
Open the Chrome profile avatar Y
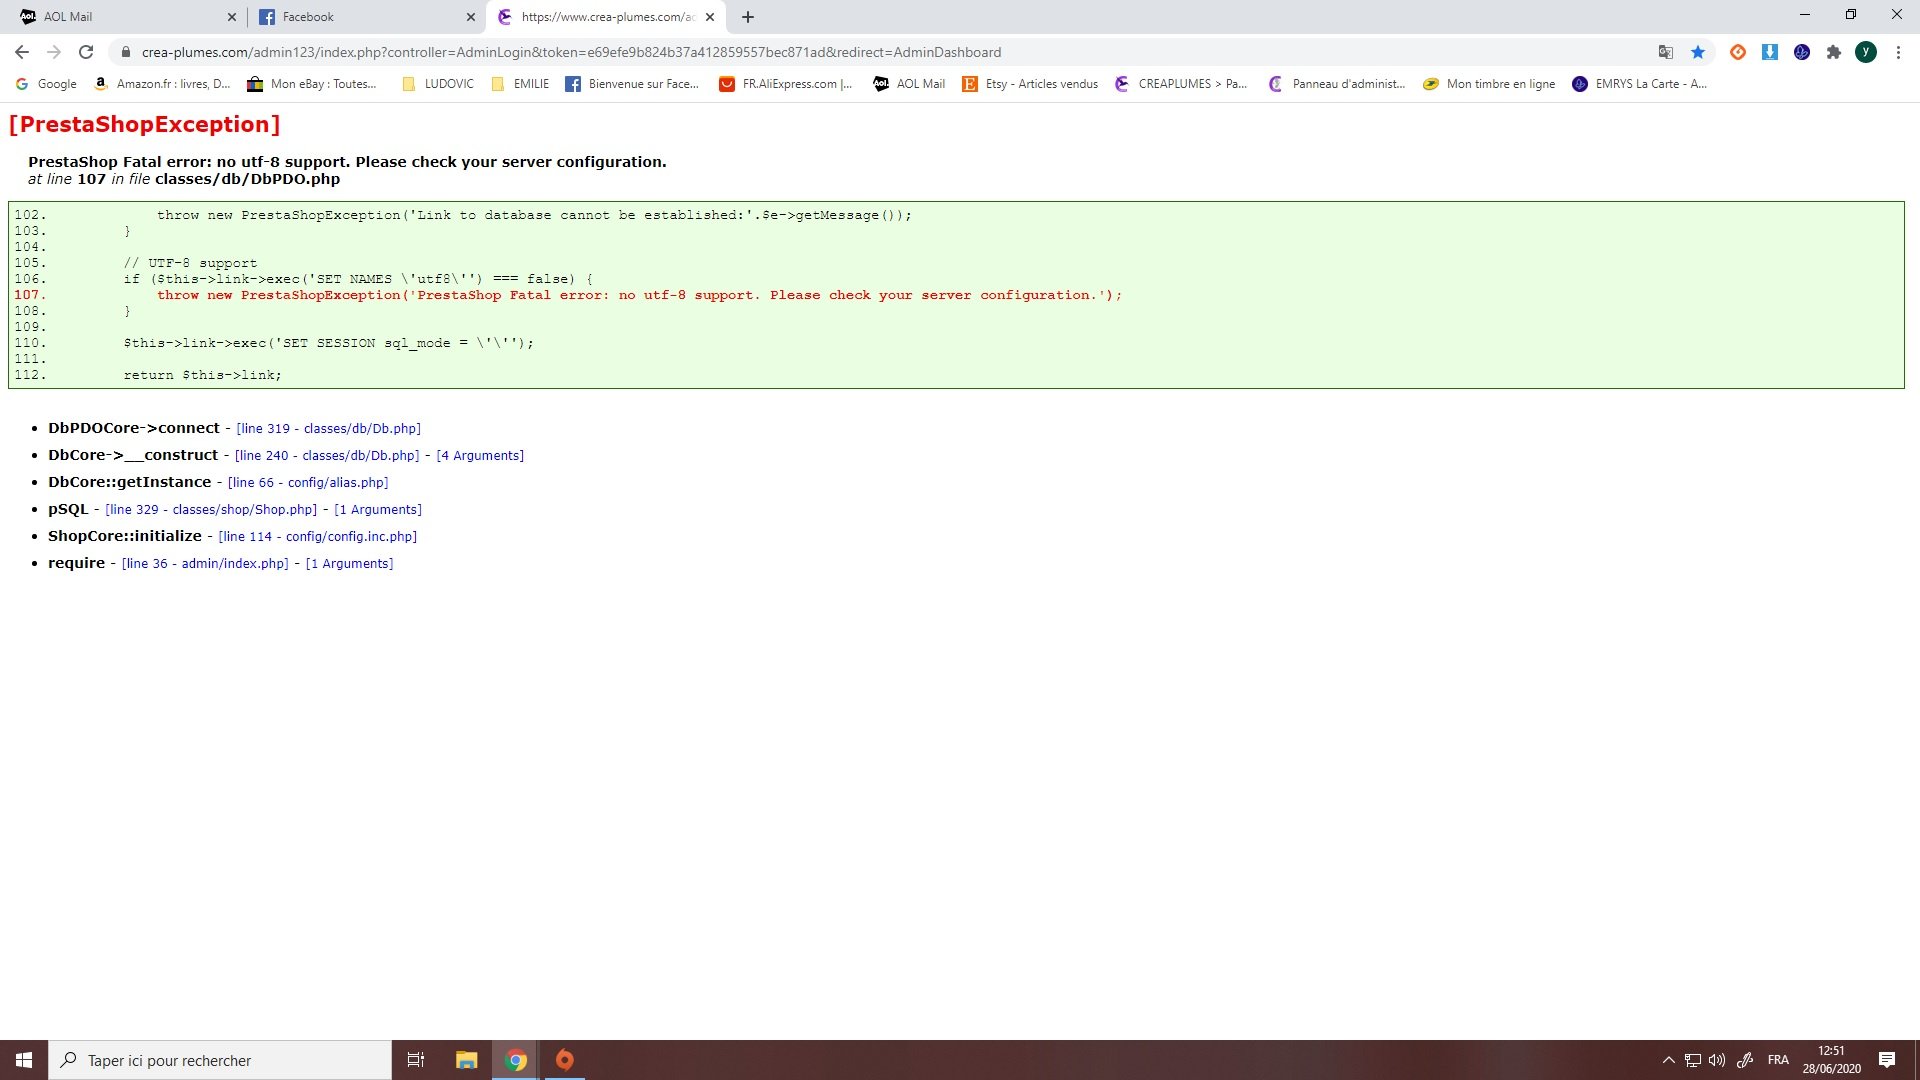[x=1866, y=52]
